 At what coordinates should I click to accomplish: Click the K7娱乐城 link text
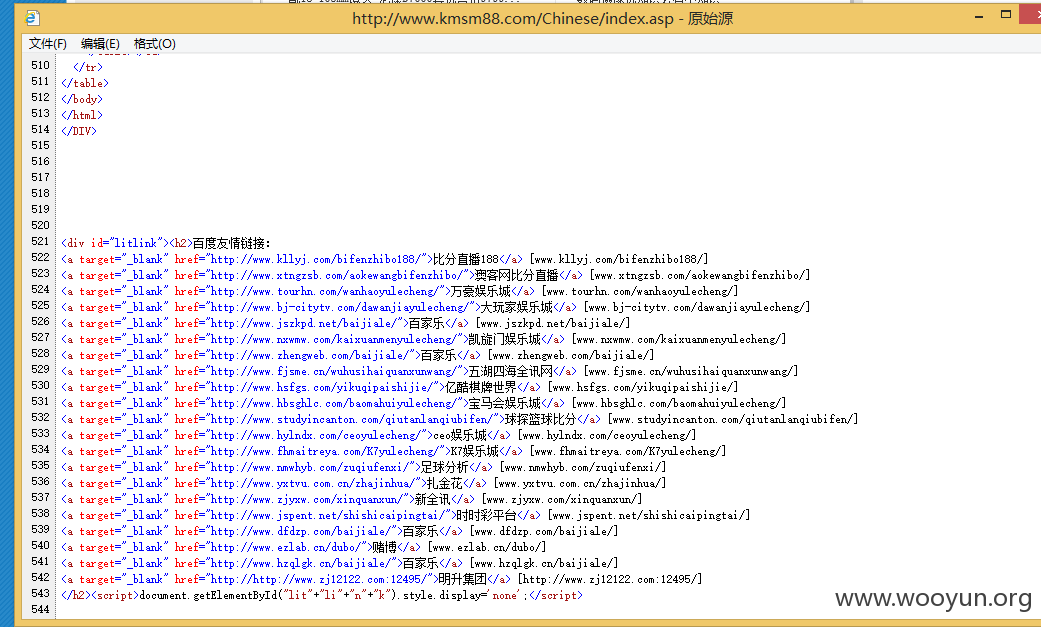(x=475, y=451)
